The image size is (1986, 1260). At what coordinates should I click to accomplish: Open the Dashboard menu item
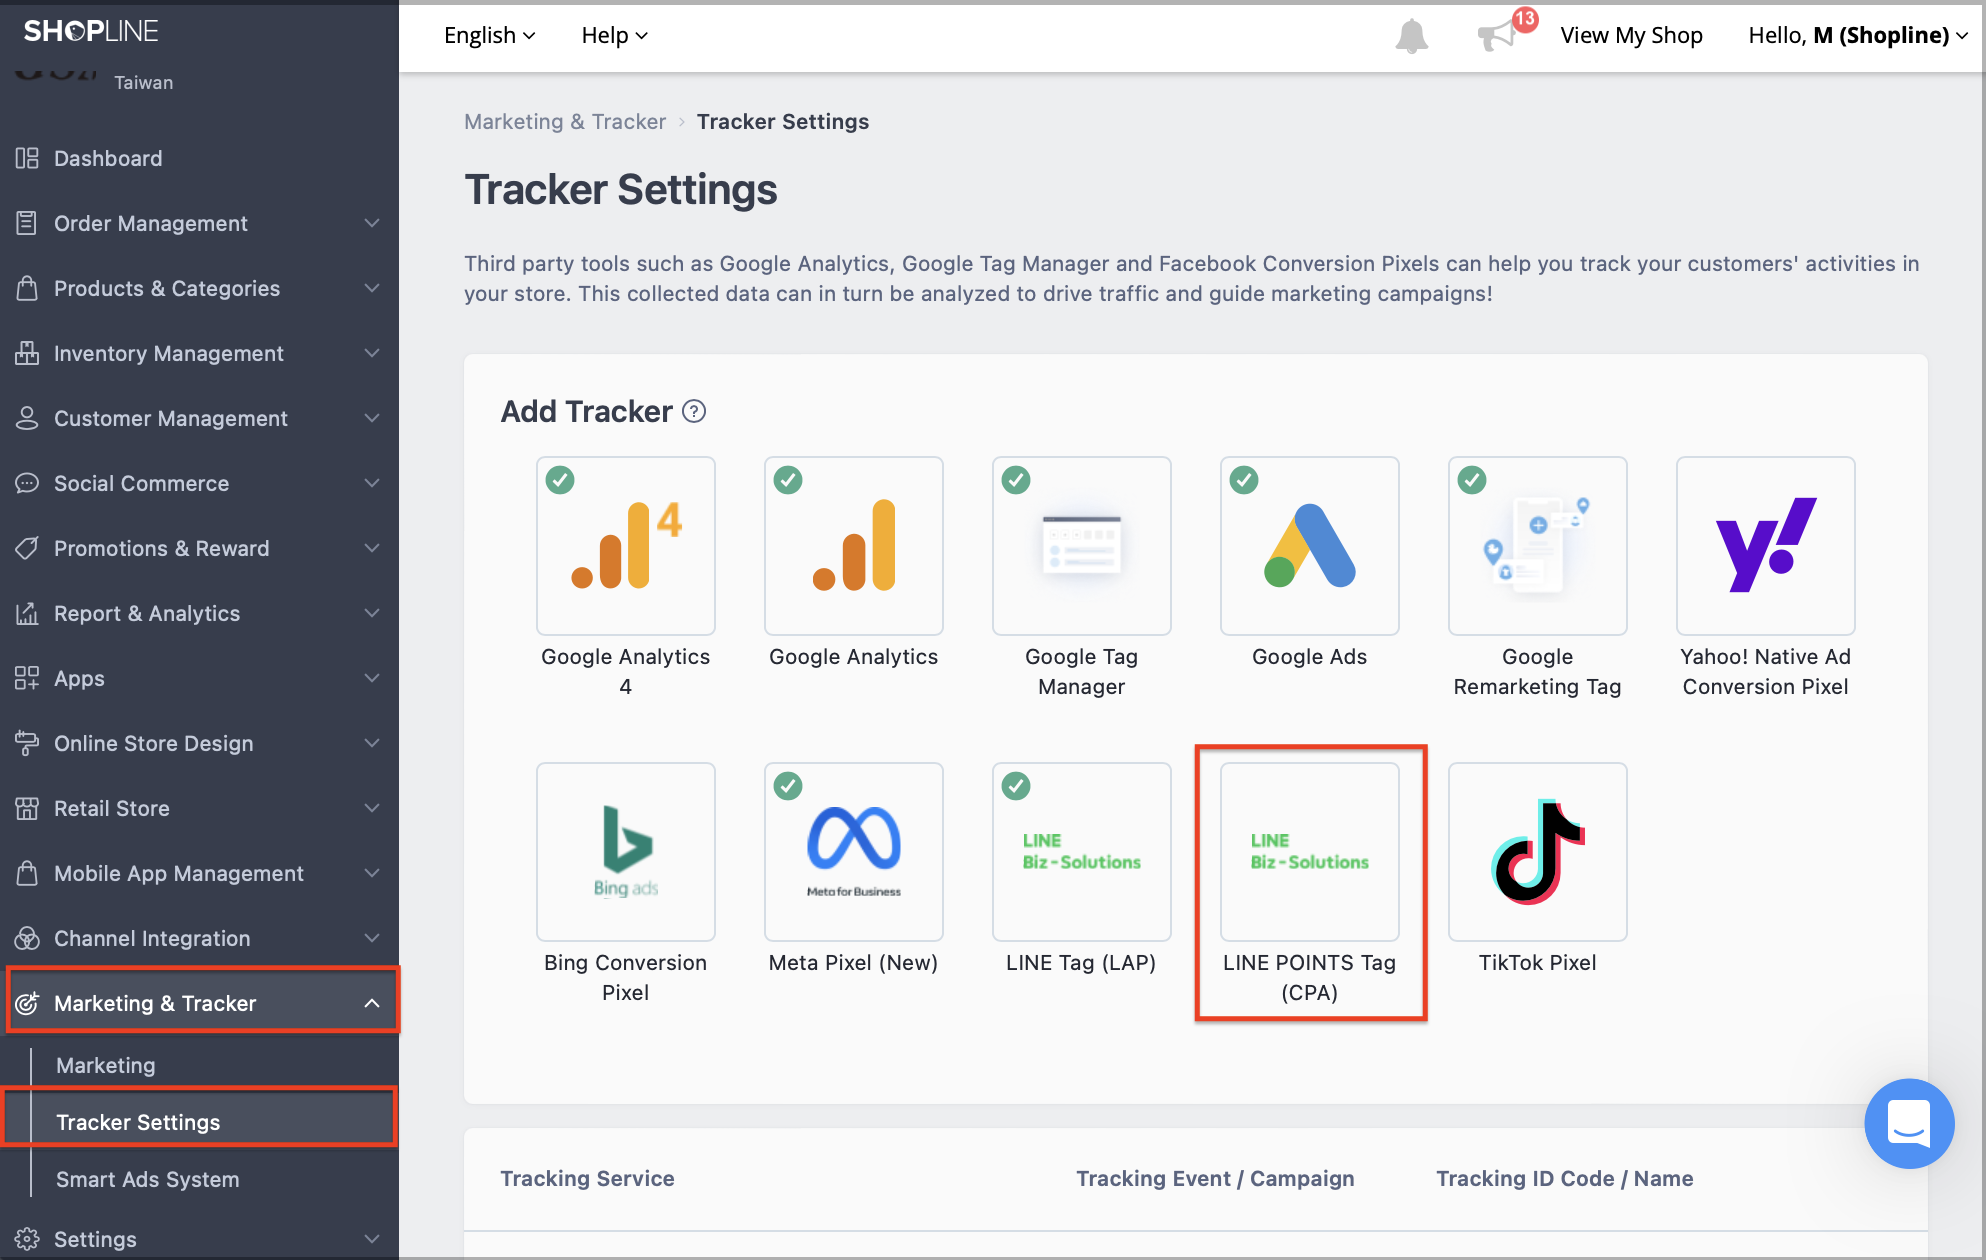(x=108, y=158)
